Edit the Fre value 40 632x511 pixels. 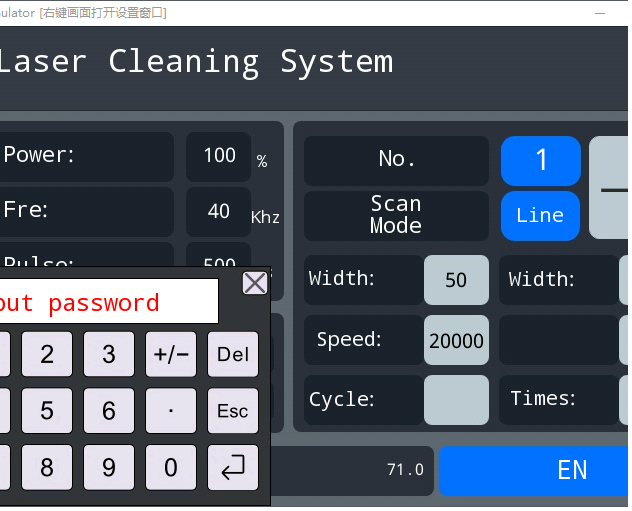click(x=219, y=212)
